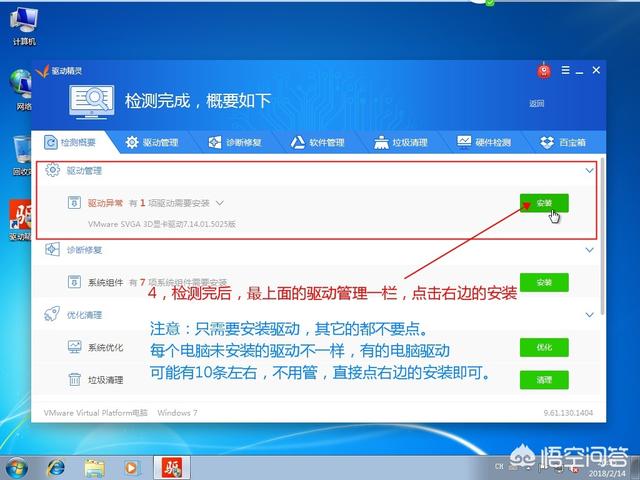Click the 清理 button for 垃圾清理

coord(544,380)
